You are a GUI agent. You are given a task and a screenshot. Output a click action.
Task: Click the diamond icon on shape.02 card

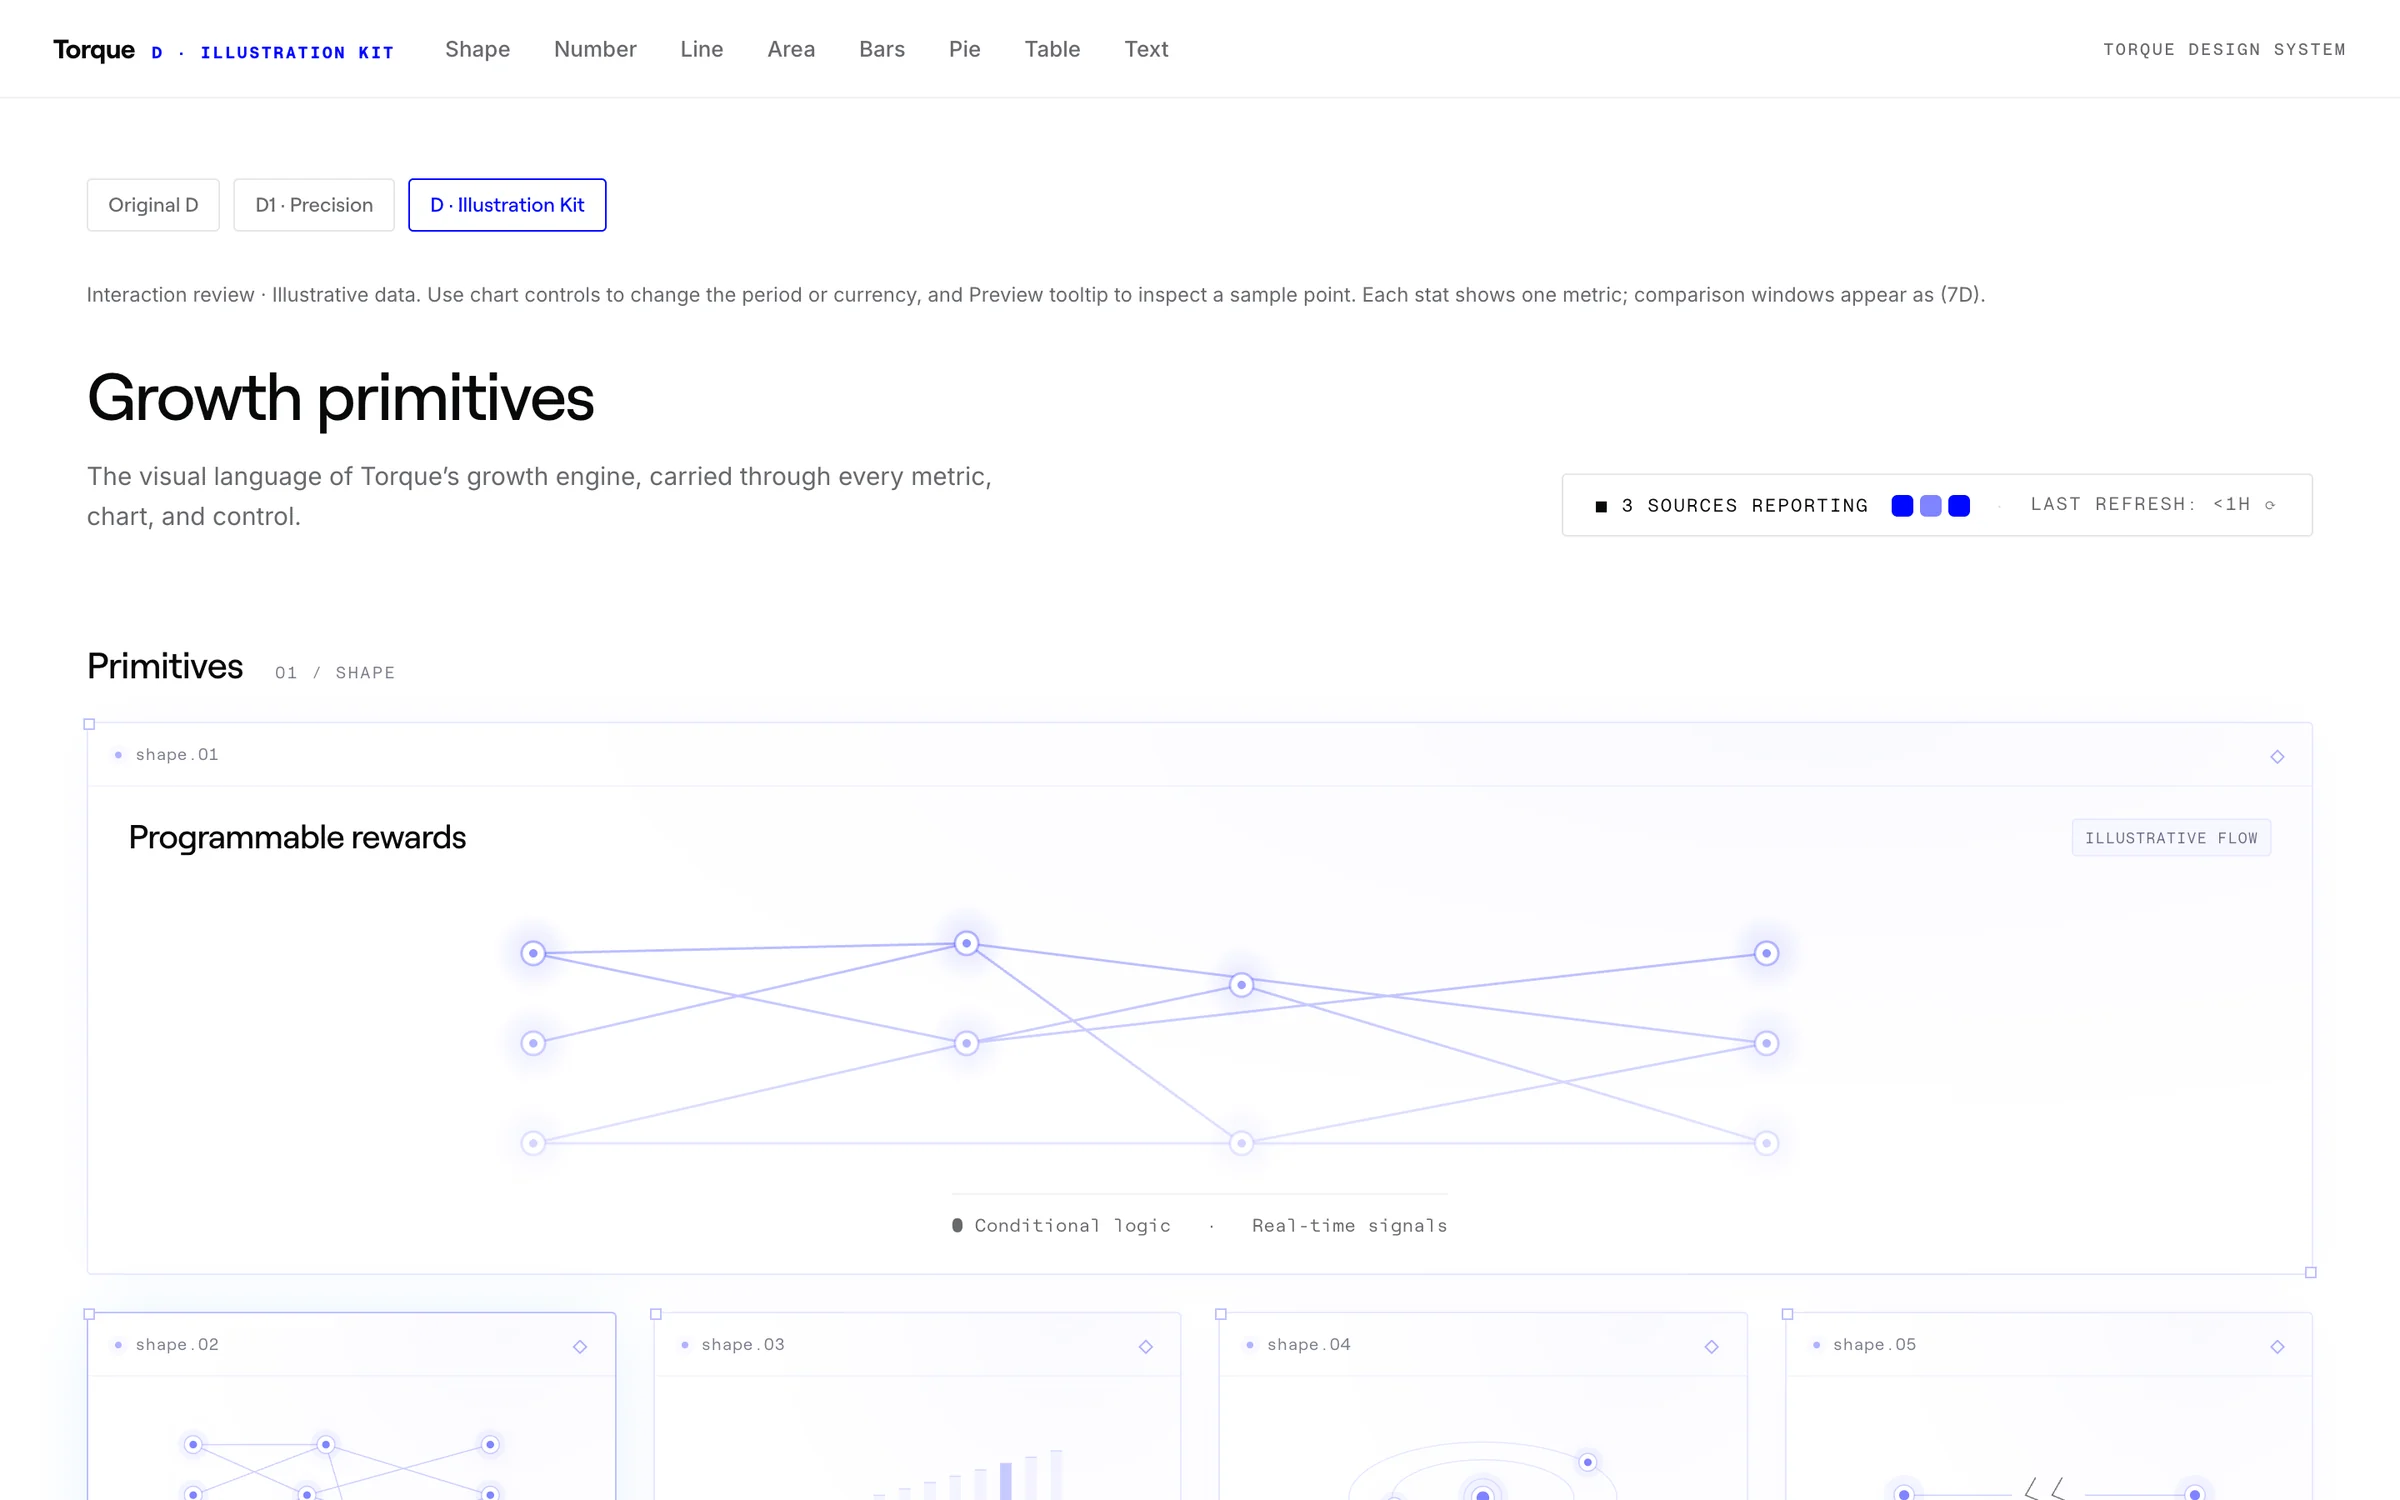(580, 1346)
